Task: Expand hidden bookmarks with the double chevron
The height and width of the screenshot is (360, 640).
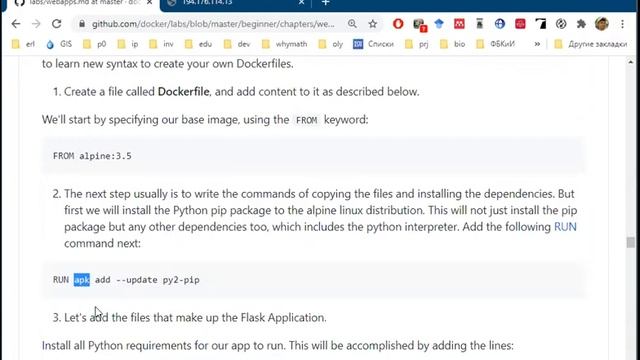Action: click(x=537, y=44)
